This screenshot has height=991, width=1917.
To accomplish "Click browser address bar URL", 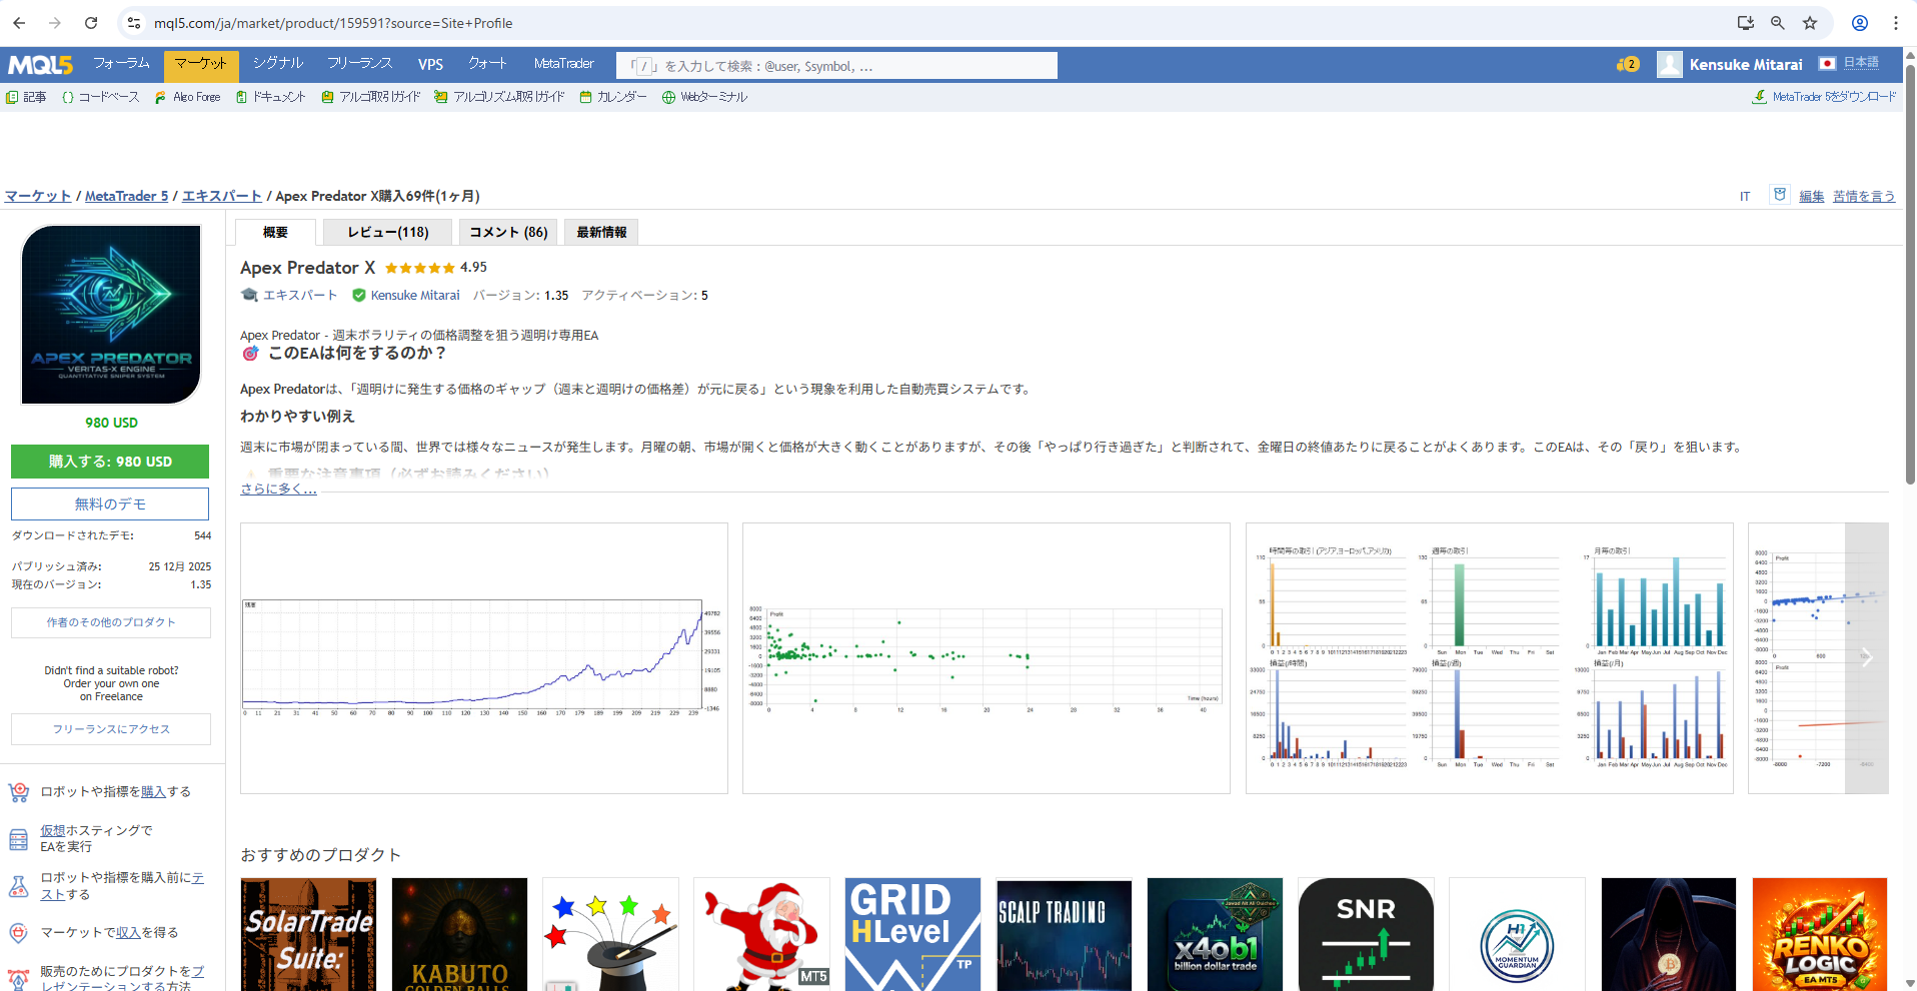I will coord(333,23).
